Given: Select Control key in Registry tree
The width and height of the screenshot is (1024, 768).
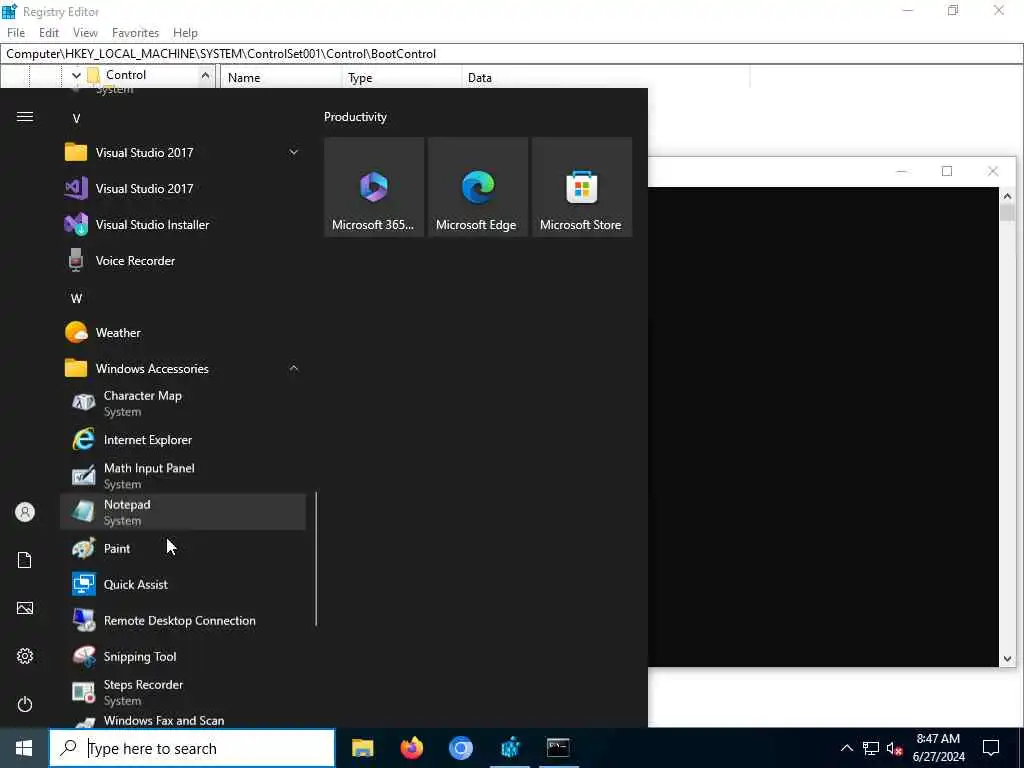Looking at the screenshot, I should (126, 75).
